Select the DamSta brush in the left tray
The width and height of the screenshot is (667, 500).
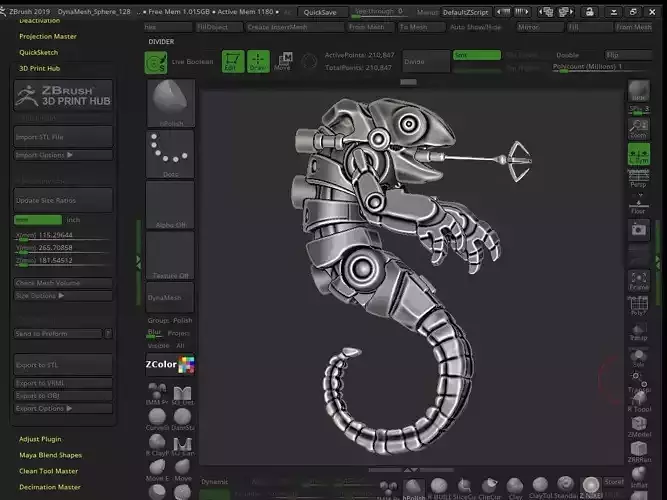[182, 419]
